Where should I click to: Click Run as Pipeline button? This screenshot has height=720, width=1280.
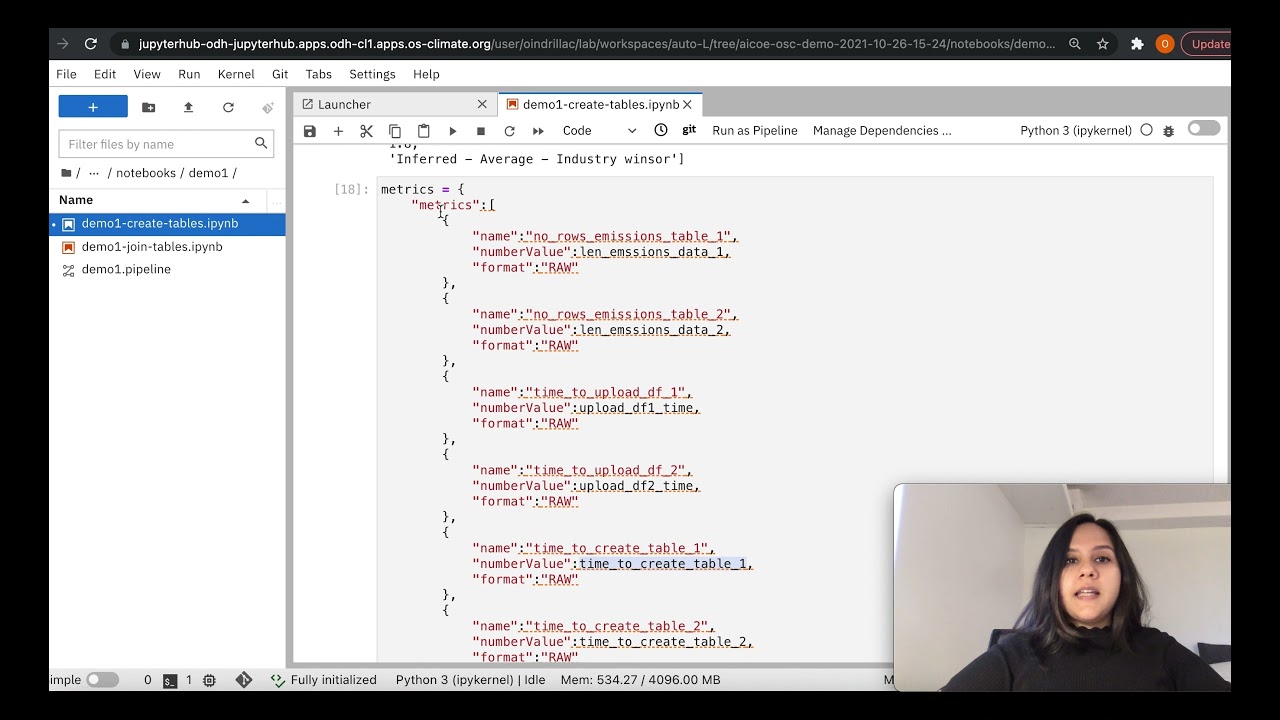click(755, 131)
